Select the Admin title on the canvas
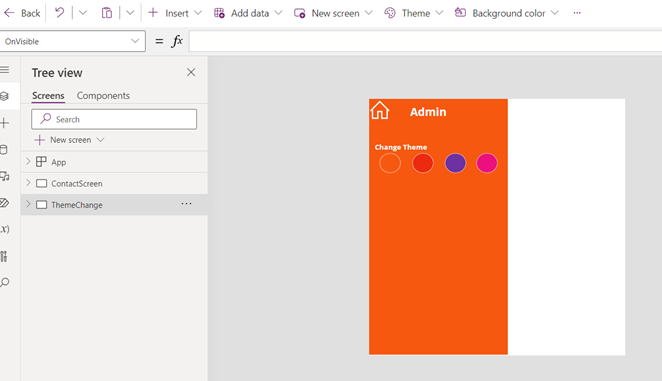 click(x=428, y=112)
